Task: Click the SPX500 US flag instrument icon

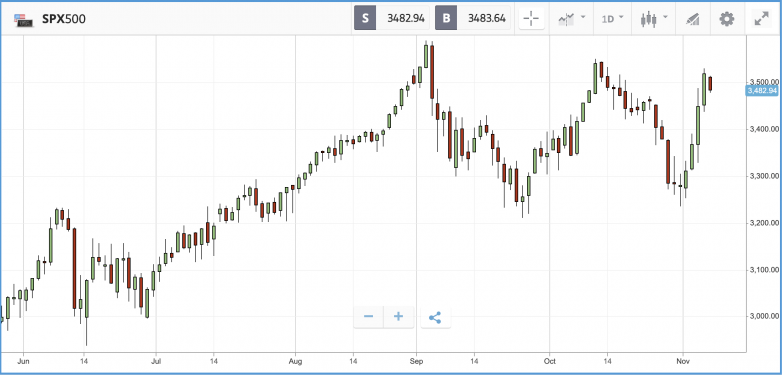Action: 23,20
